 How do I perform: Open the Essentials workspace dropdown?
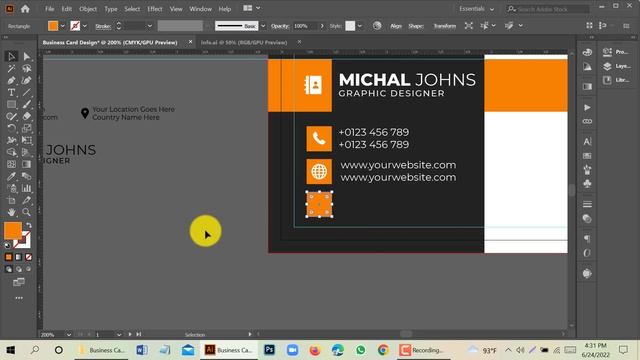coord(476,9)
